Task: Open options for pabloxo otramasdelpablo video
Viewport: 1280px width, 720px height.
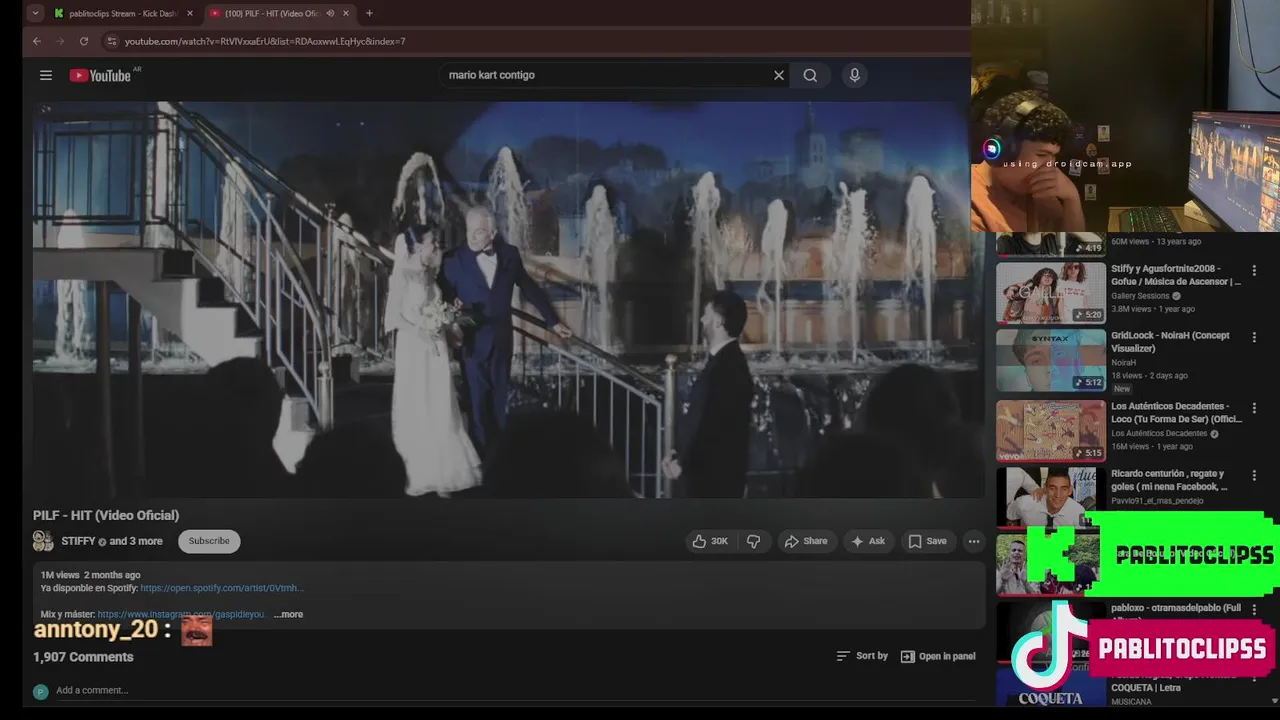Action: click(1254, 609)
